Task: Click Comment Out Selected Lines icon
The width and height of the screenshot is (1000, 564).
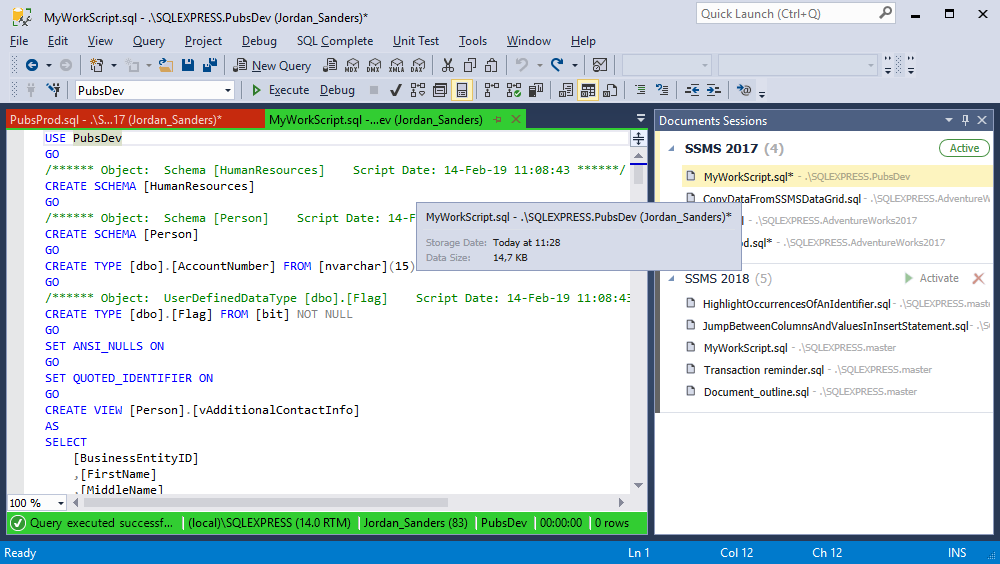Action: pyautogui.click(x=640, y=91)
